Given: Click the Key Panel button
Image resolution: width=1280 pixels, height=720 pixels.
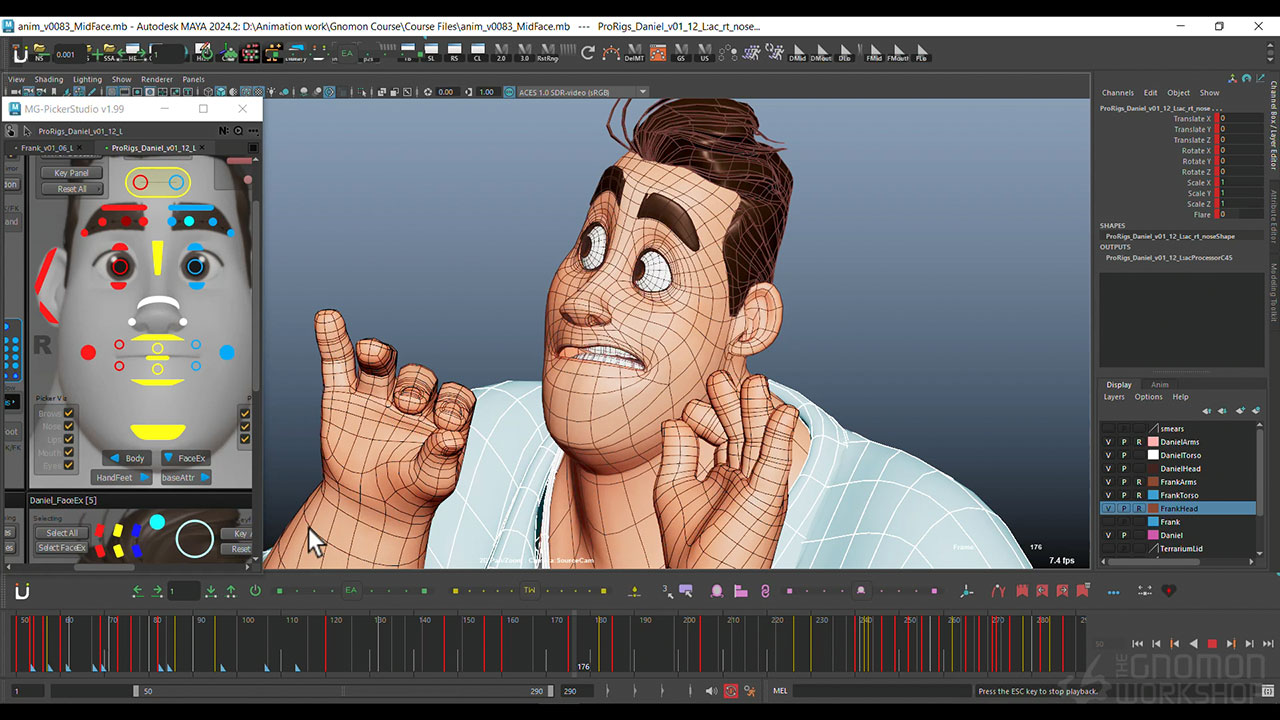Looking at the screenshot, I should click(72, 173).
